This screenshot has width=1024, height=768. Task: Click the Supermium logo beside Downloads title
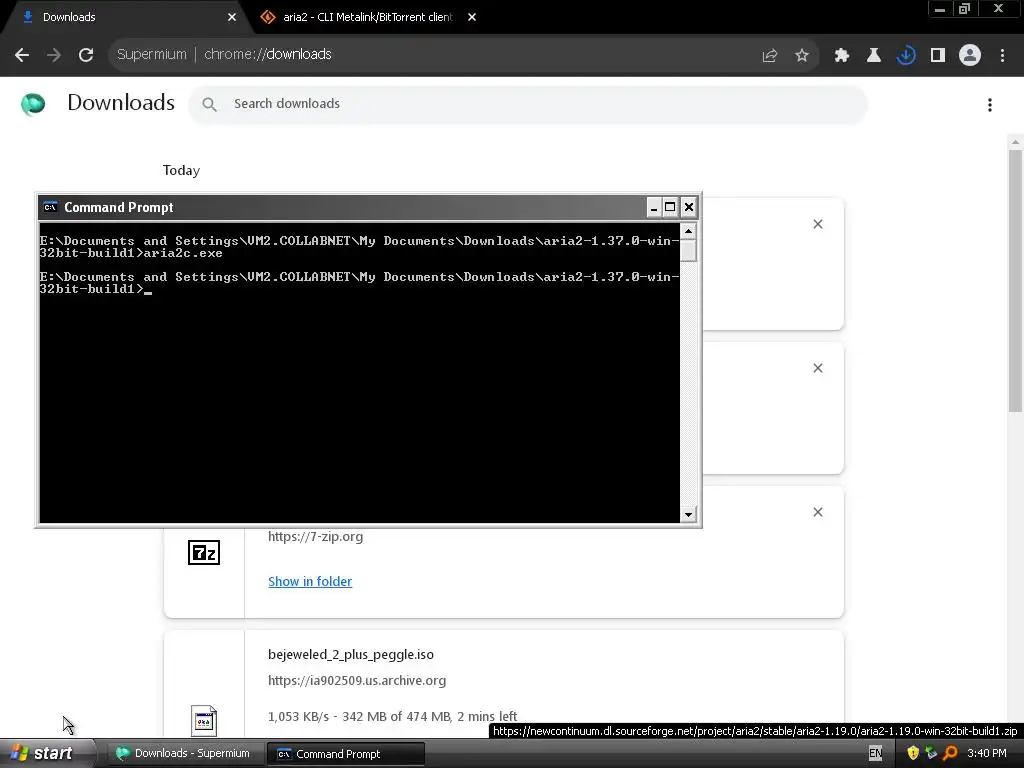click(33, 104)
